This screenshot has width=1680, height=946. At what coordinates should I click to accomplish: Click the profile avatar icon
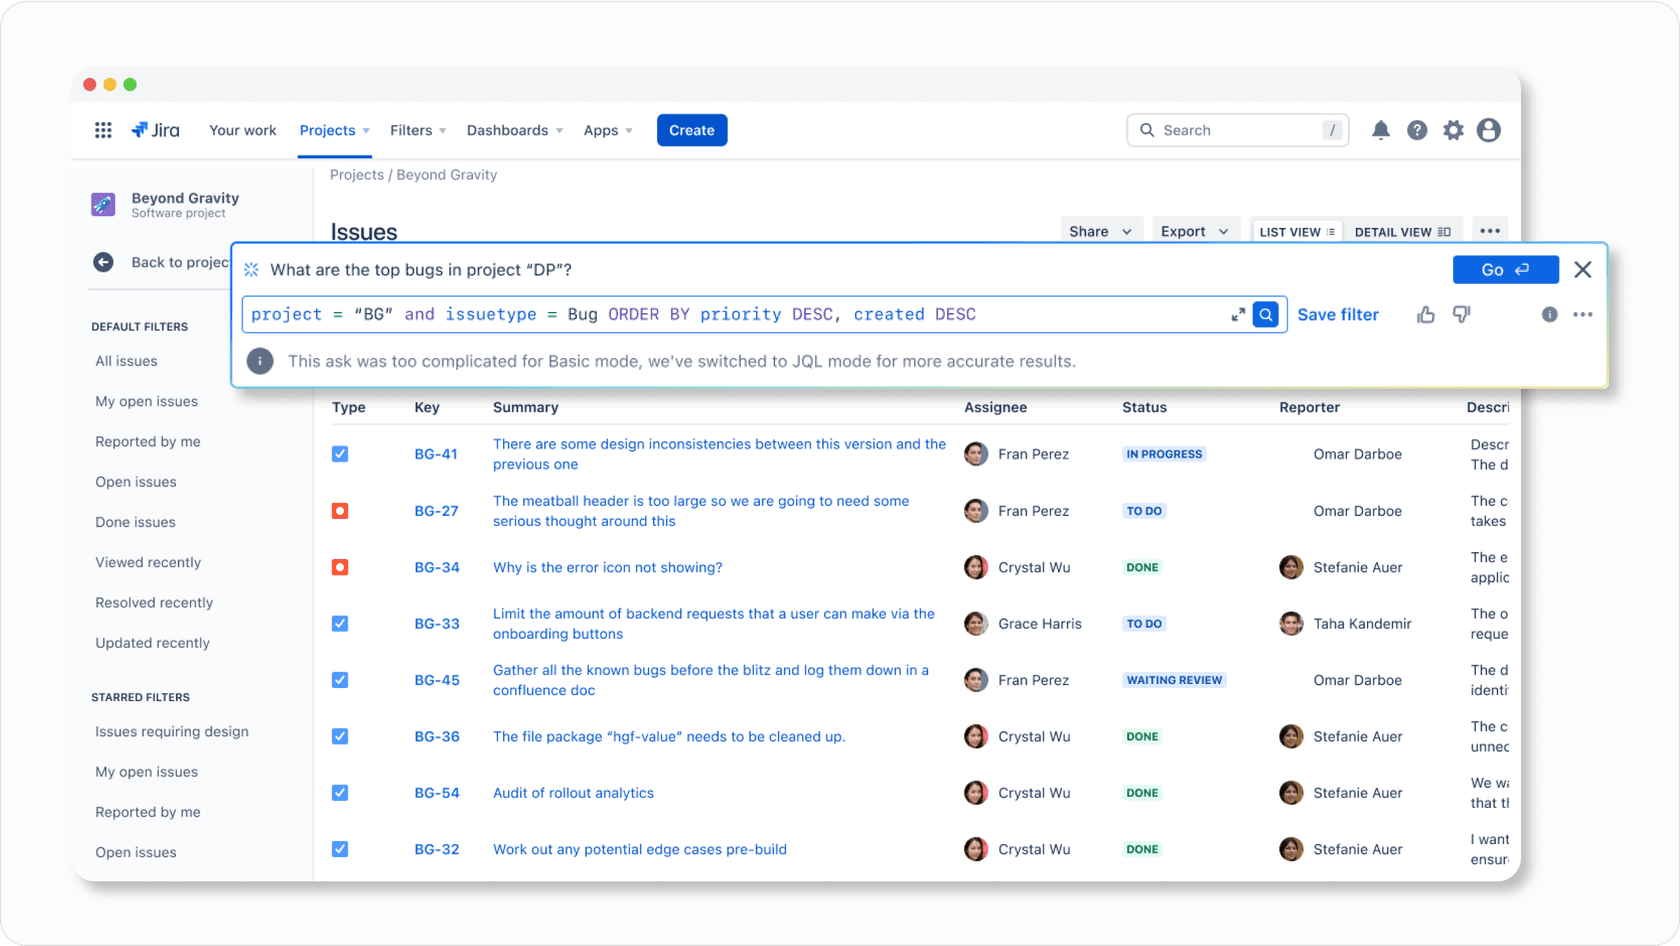click(x=1489, y=130)
